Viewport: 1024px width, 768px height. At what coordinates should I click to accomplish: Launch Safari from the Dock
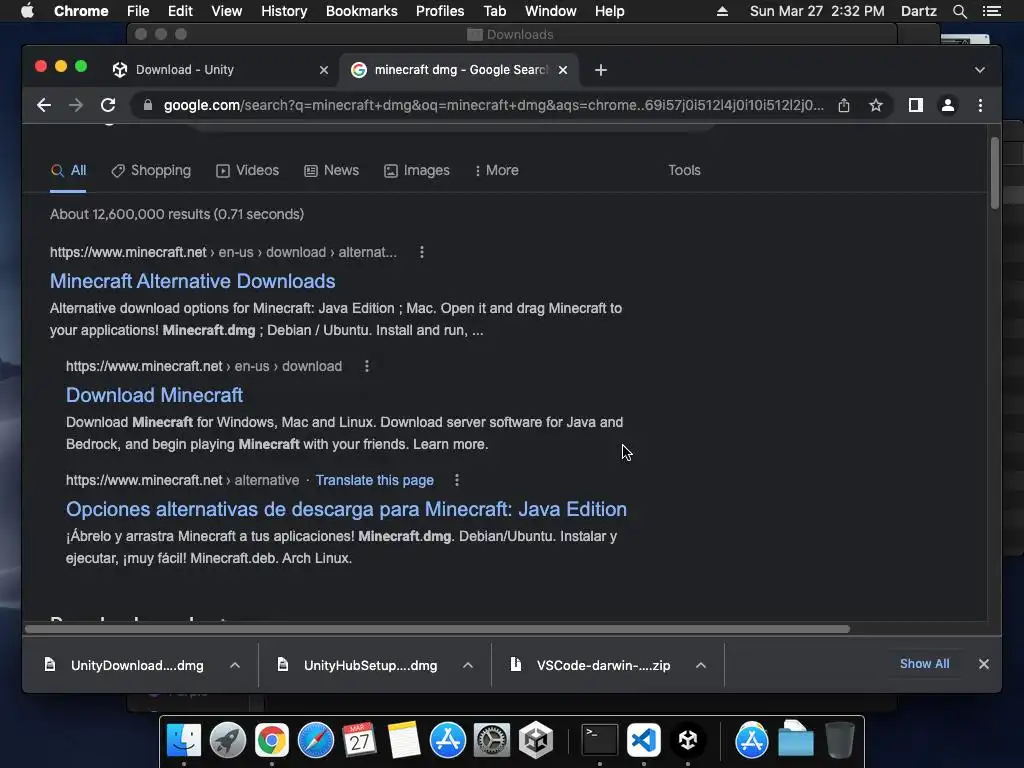click(x=315, y=741)
